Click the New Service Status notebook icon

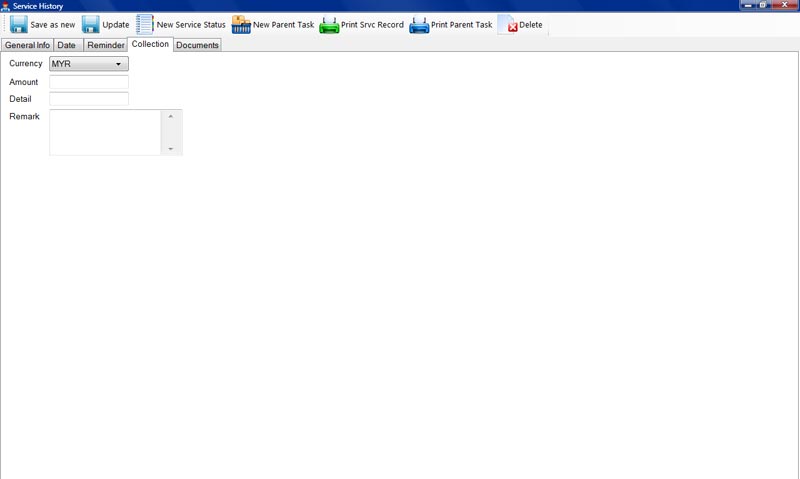point(144,24)
